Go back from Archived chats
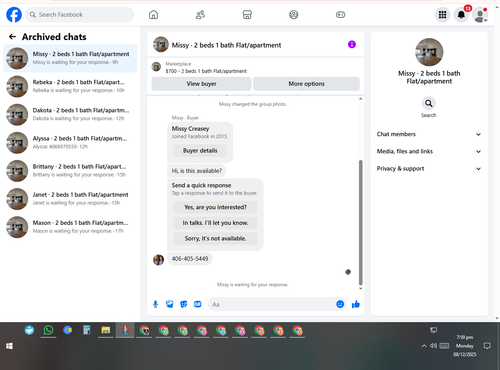This screenshot has height=370, width=500. (12, 37)
